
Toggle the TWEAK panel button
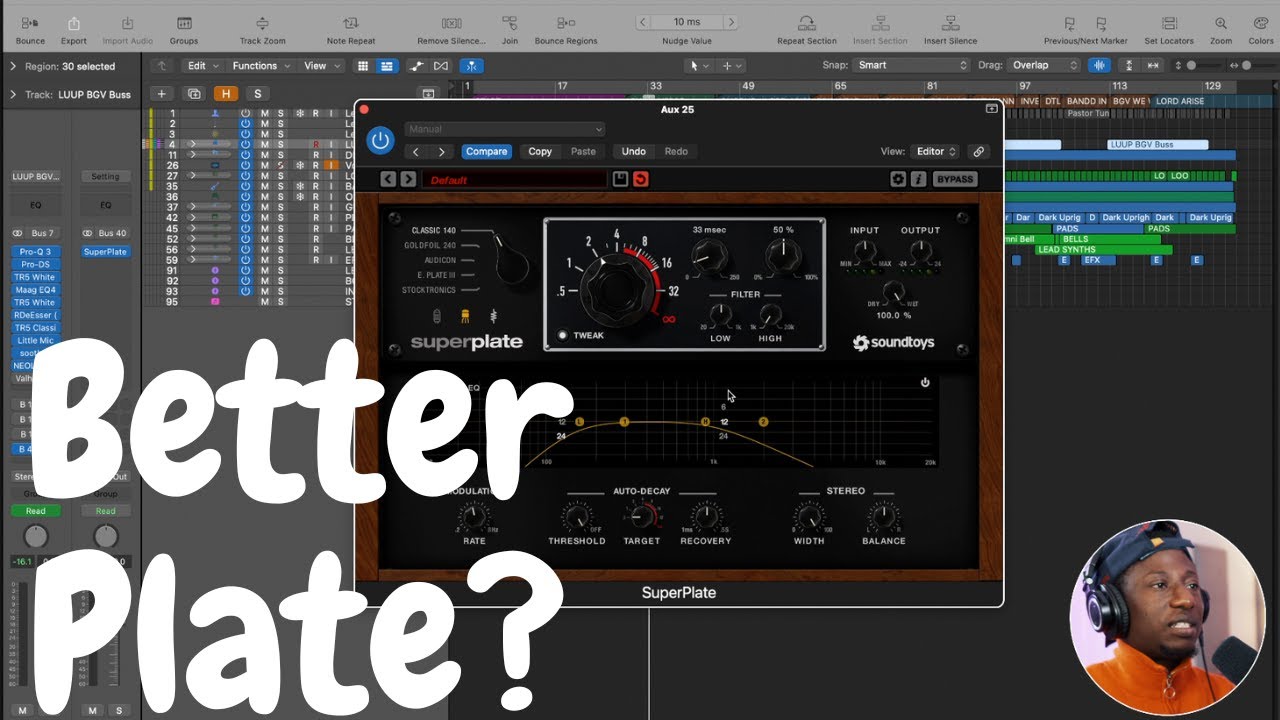564,335
